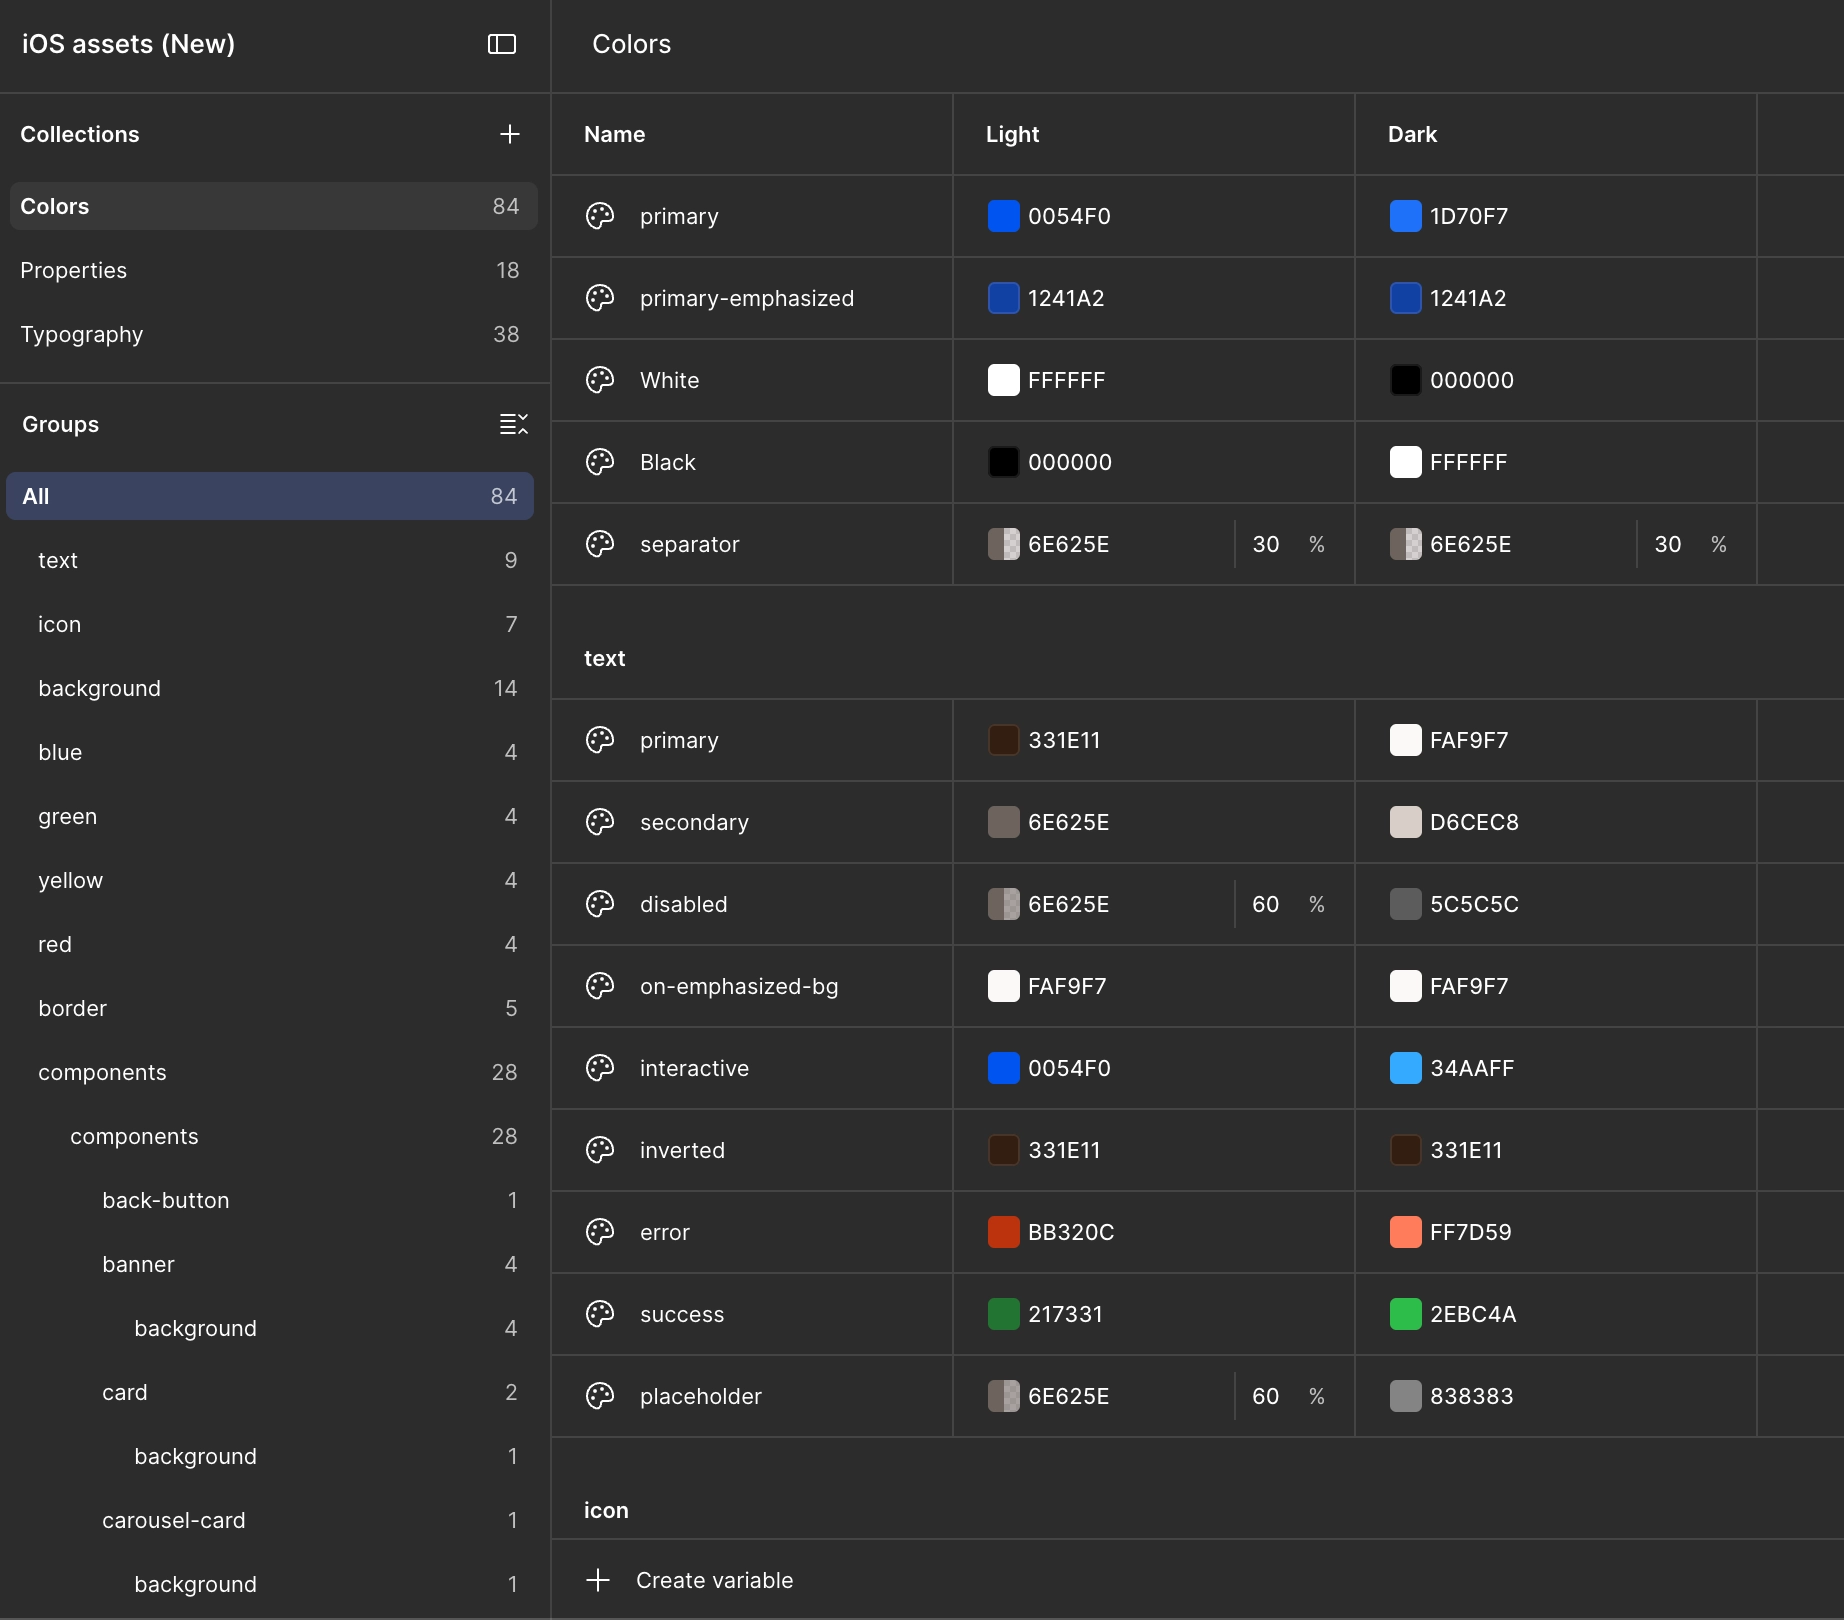1844x1620 pixels.
Task: Click palette icon of separator row
Action: tap(600, 544)
